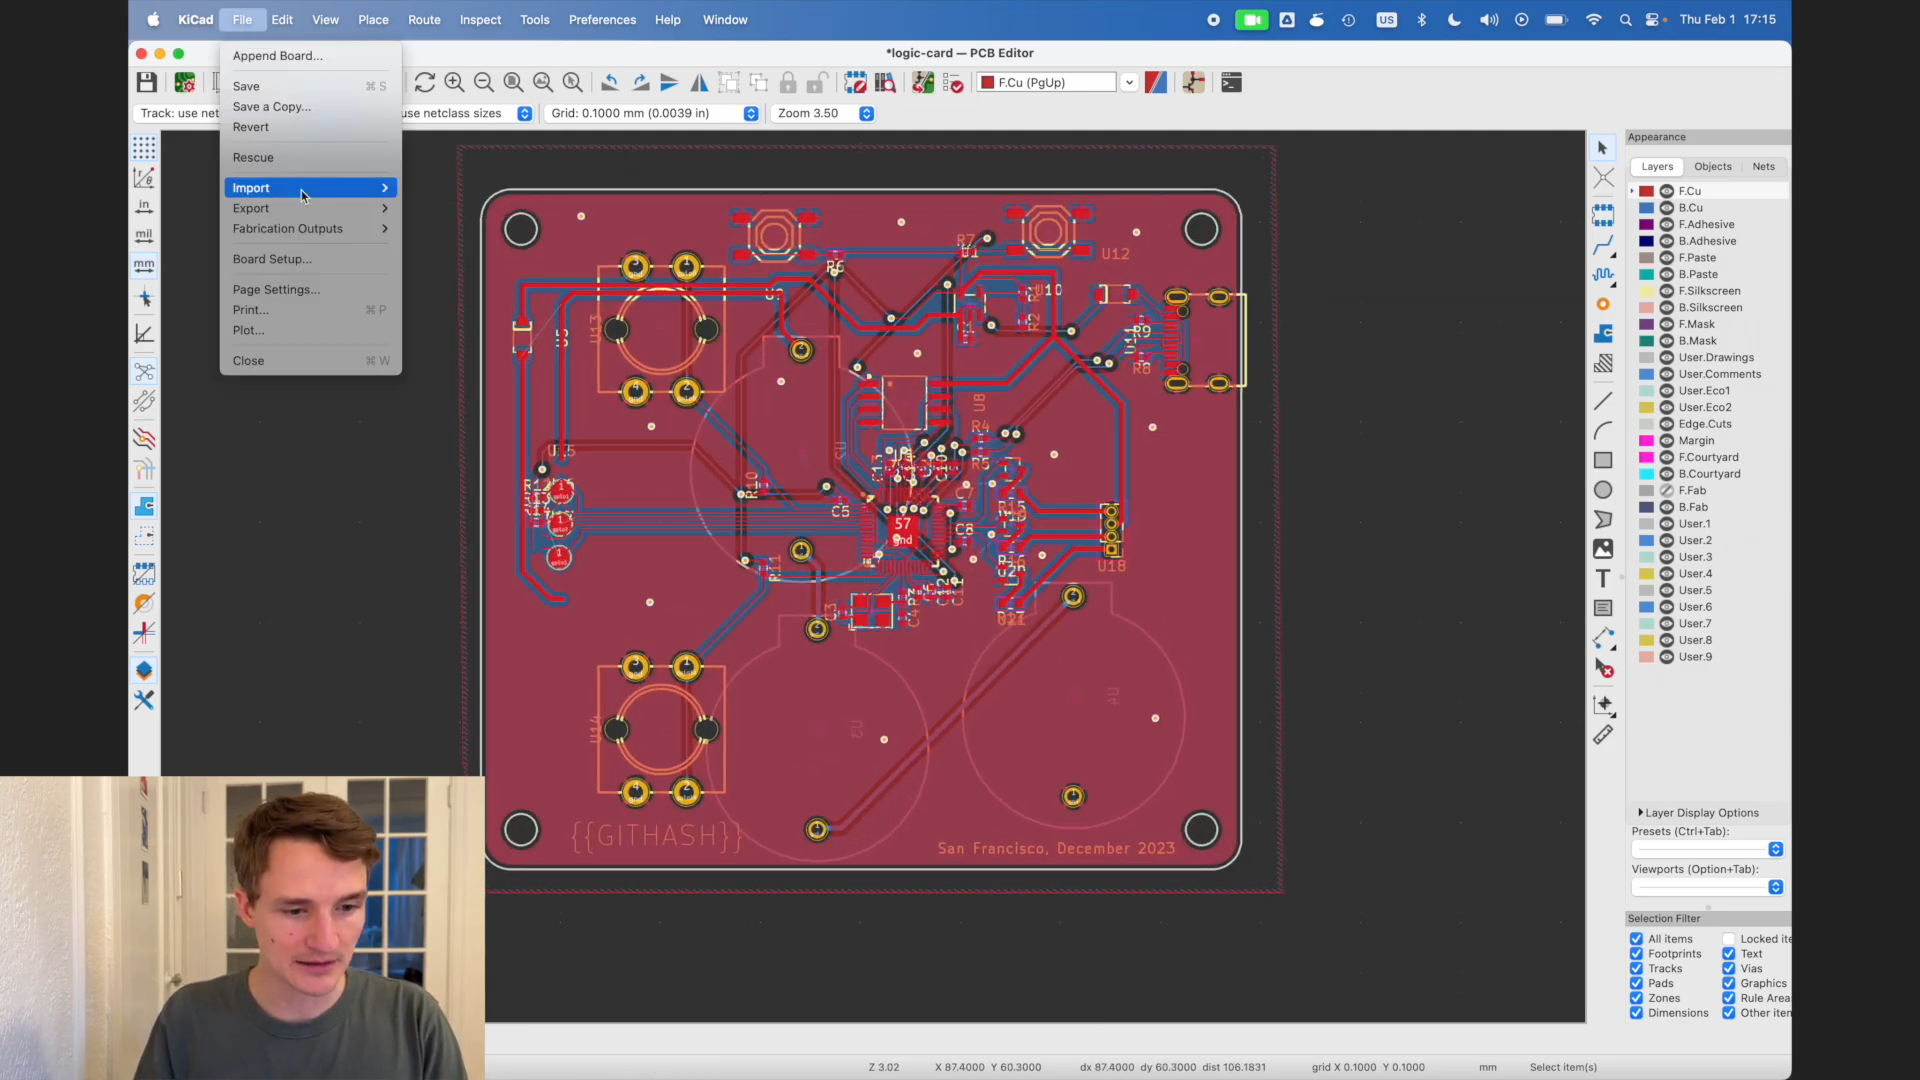Expand the Fabrication Outputs submenu

tap(310, 229)
